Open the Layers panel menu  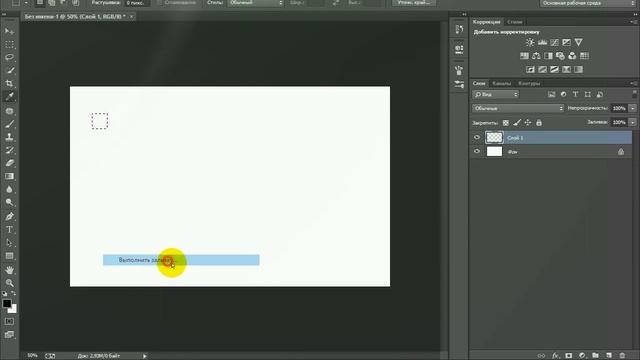(x=633, y=83)
